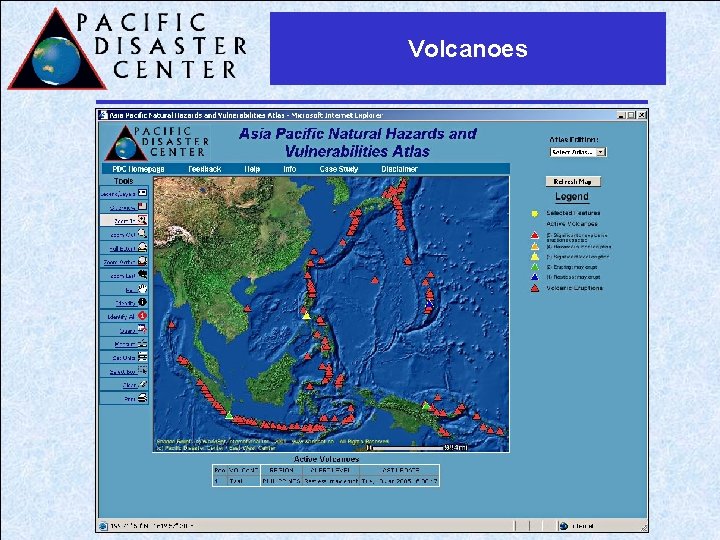Click the Query tool icon

point(143,329)
